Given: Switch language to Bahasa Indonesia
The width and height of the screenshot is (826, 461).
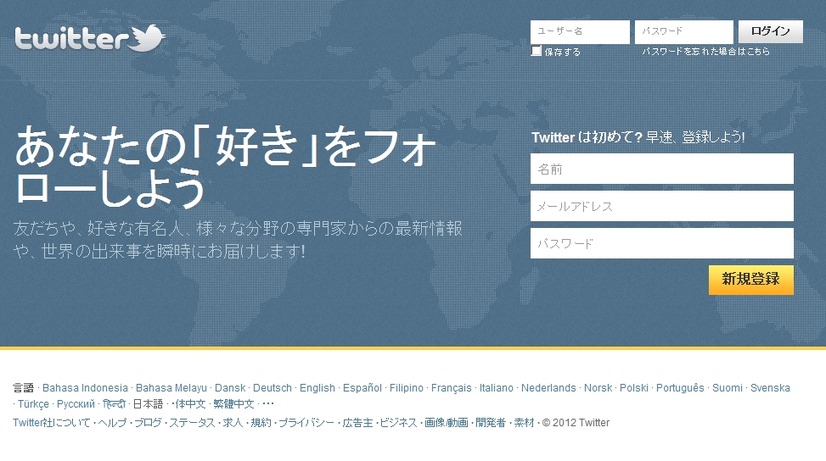Looking at the screenshot, I should (85, 388).
